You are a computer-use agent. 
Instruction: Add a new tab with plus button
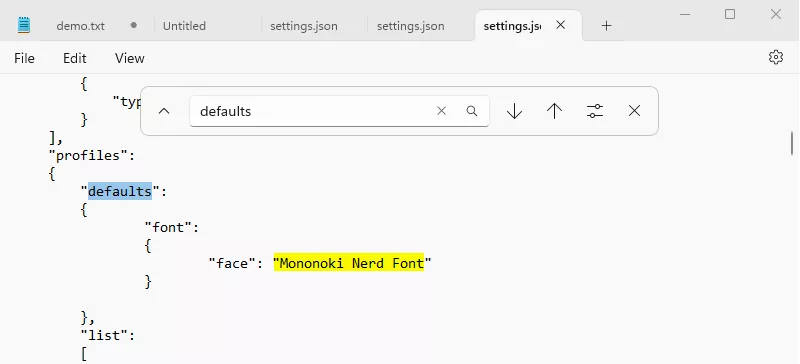point(606,26)
